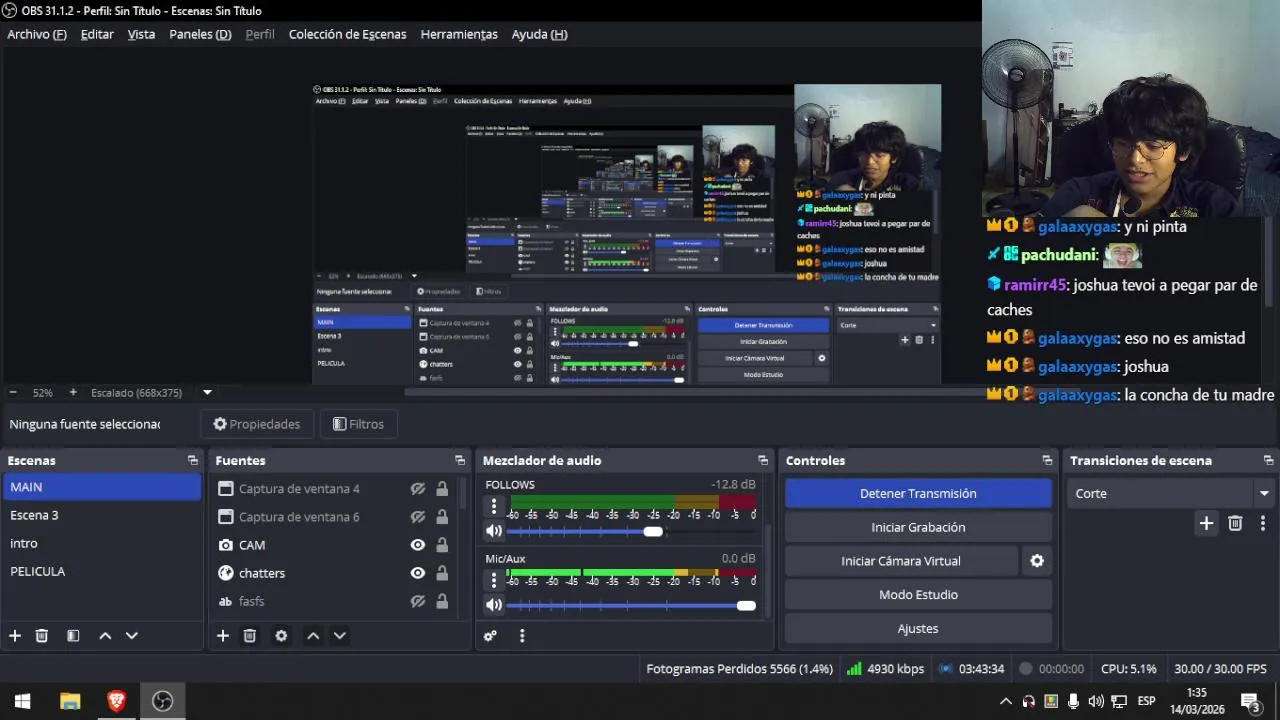
Task: Open advanced audio properties gear in mixer
Action: (490, 636)
